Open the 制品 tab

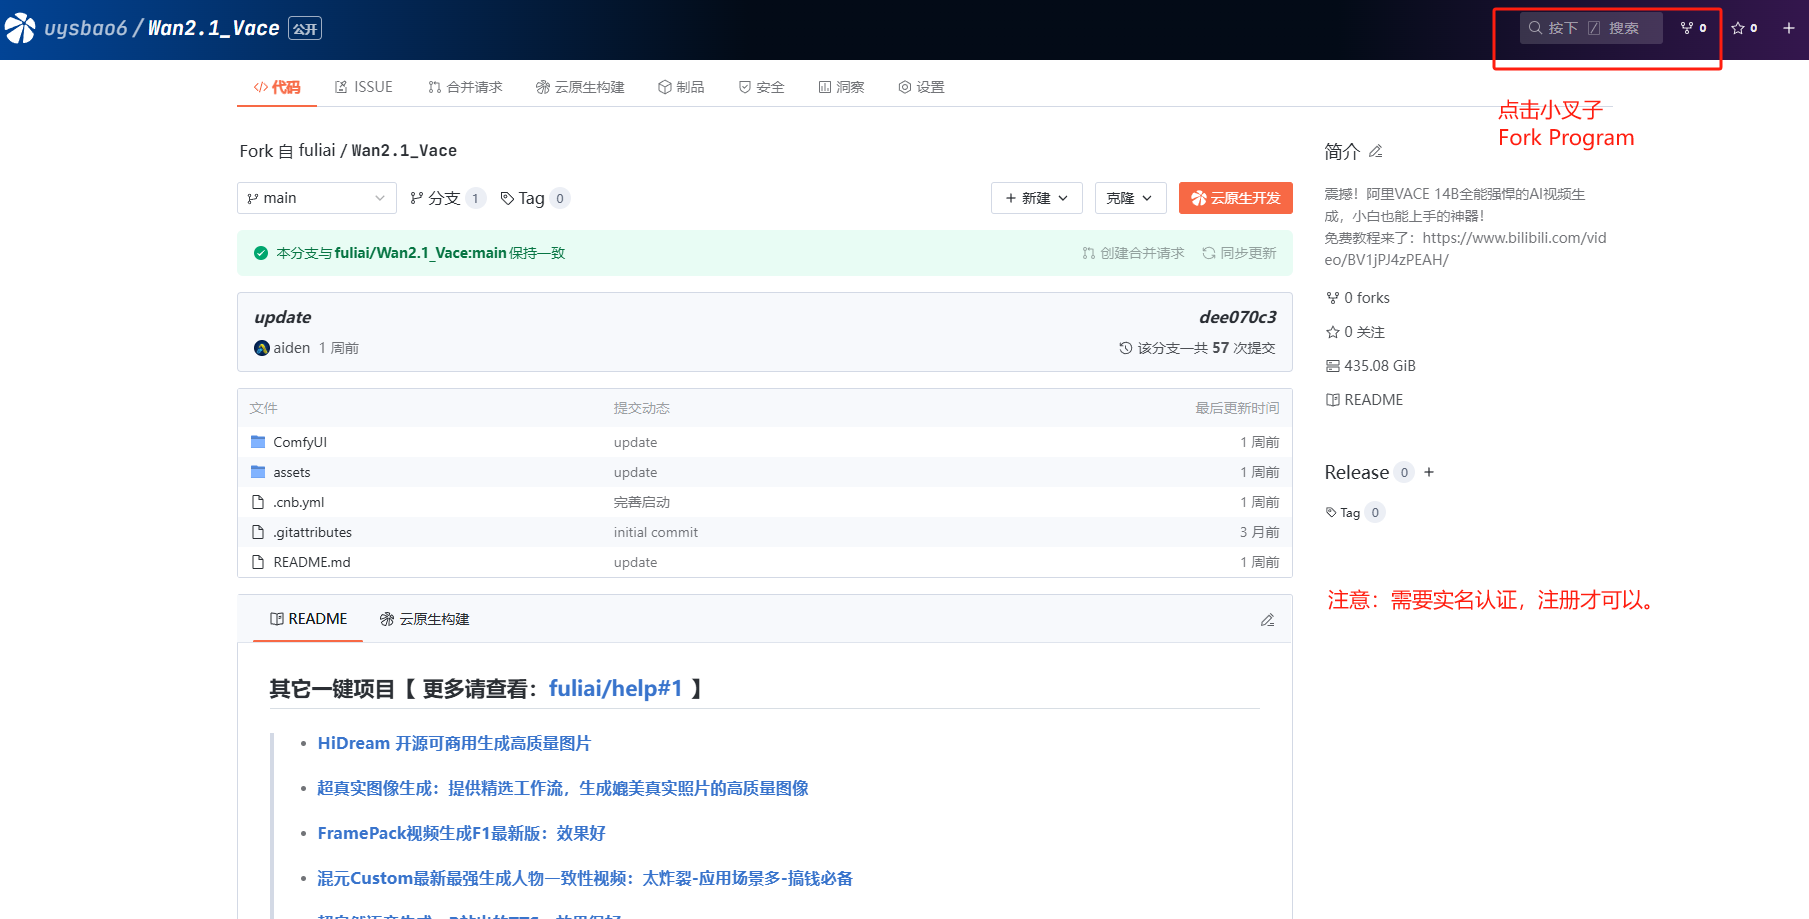[681, 87]
